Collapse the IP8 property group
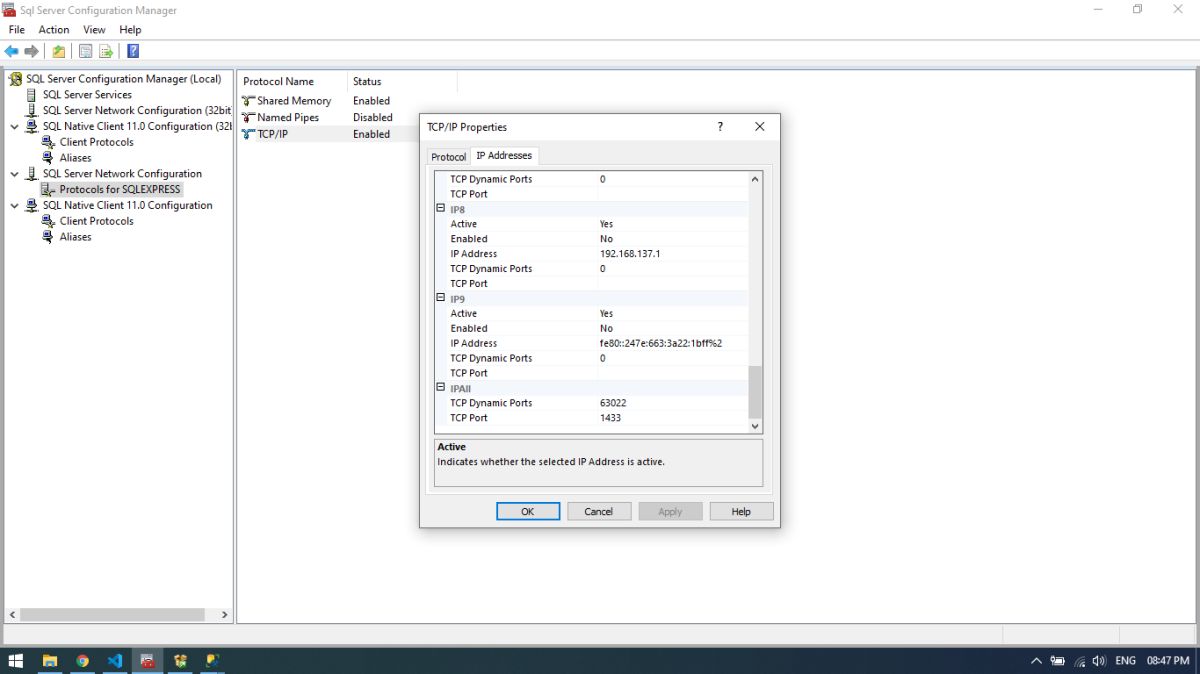1200x674 pixels. pos(440,209)
